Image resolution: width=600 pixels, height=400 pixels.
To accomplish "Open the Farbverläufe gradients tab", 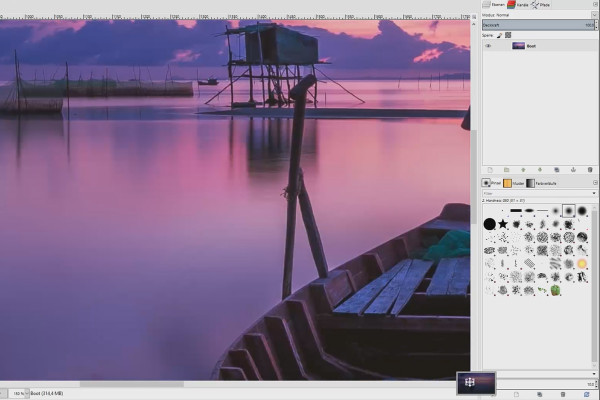I will point(541,183).
